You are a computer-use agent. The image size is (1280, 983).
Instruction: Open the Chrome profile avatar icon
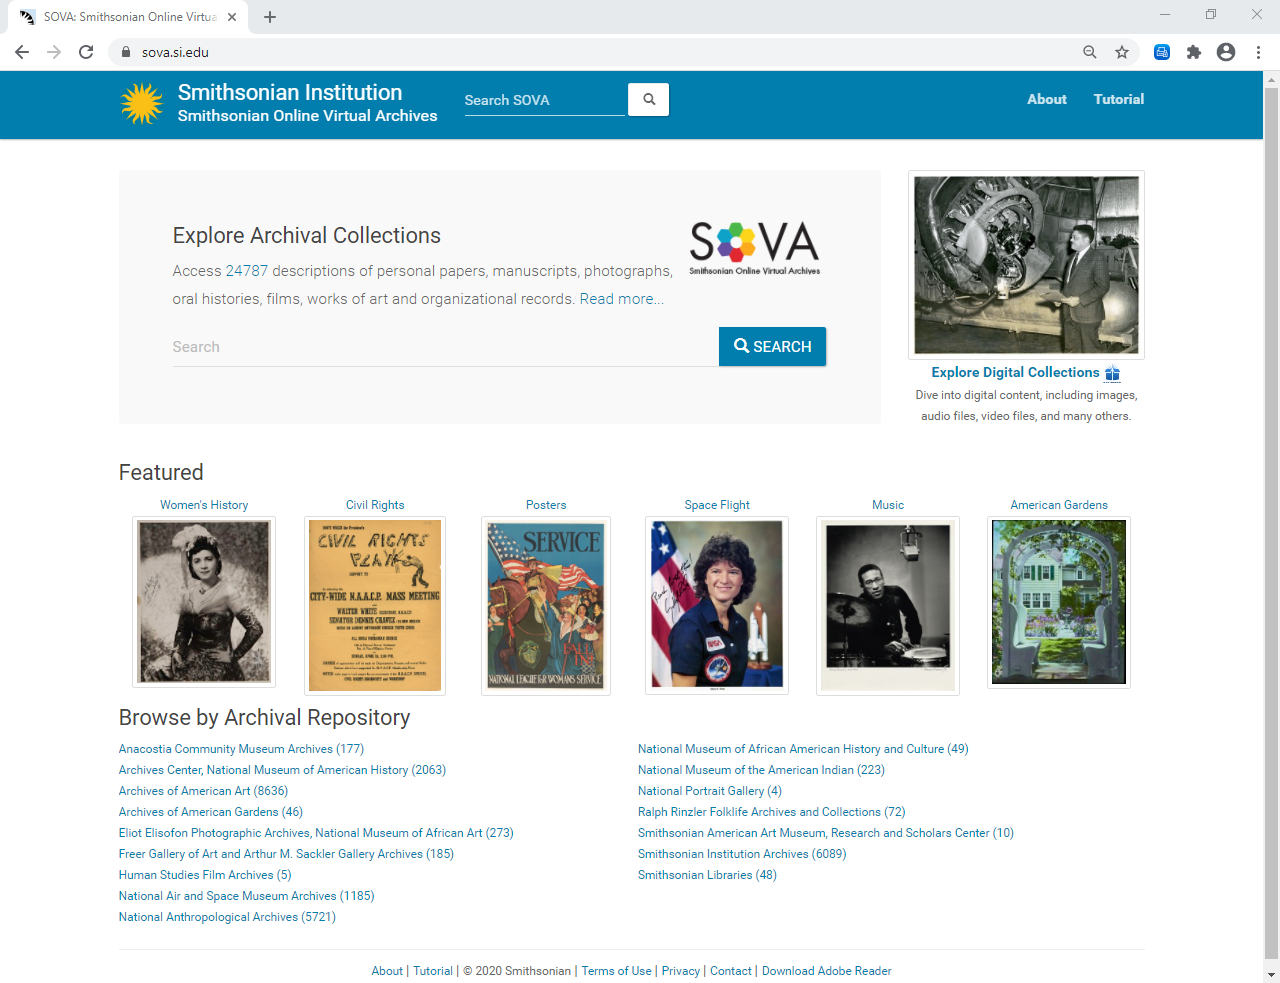pos(1226,52)
